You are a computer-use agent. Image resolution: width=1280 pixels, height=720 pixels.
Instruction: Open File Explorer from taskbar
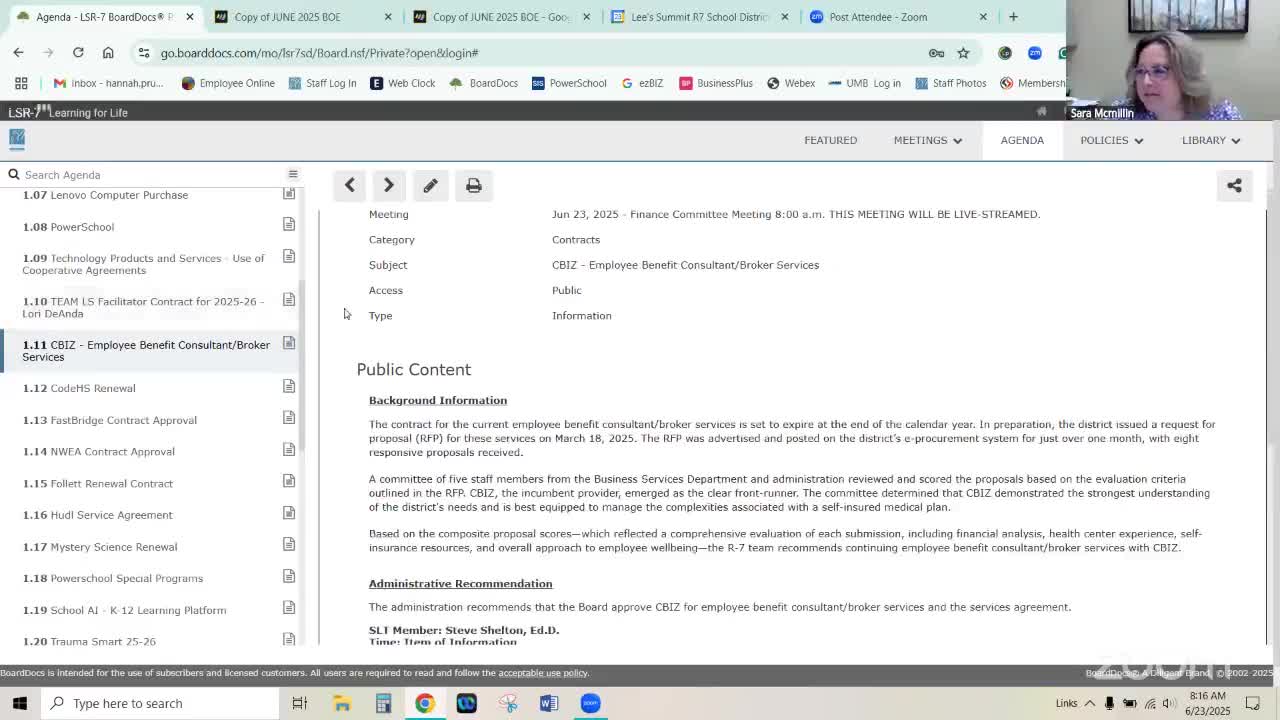coord(342,703)
